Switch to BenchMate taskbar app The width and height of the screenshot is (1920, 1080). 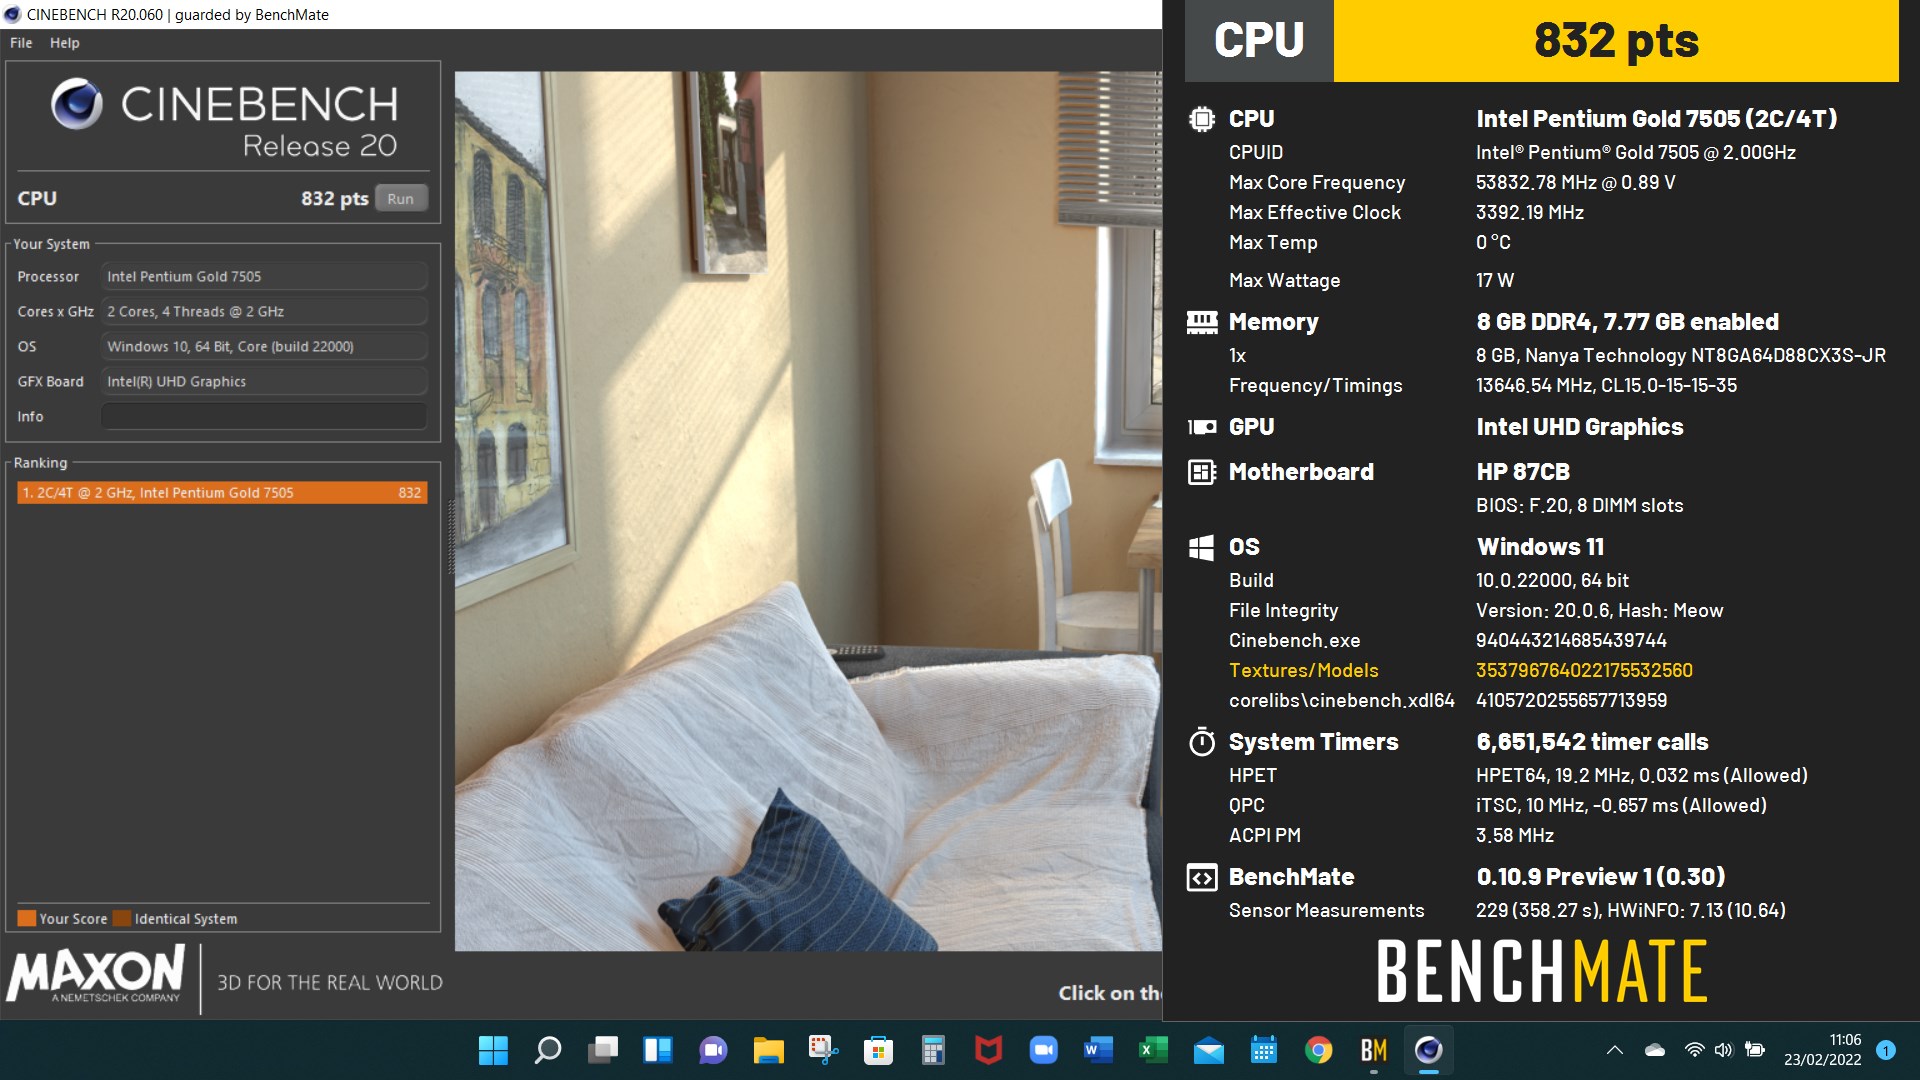[1373, 1050]
